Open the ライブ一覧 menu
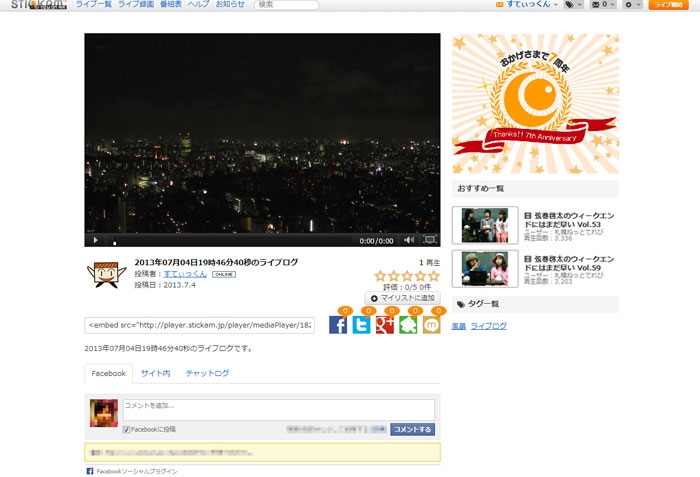 [94, 4]
